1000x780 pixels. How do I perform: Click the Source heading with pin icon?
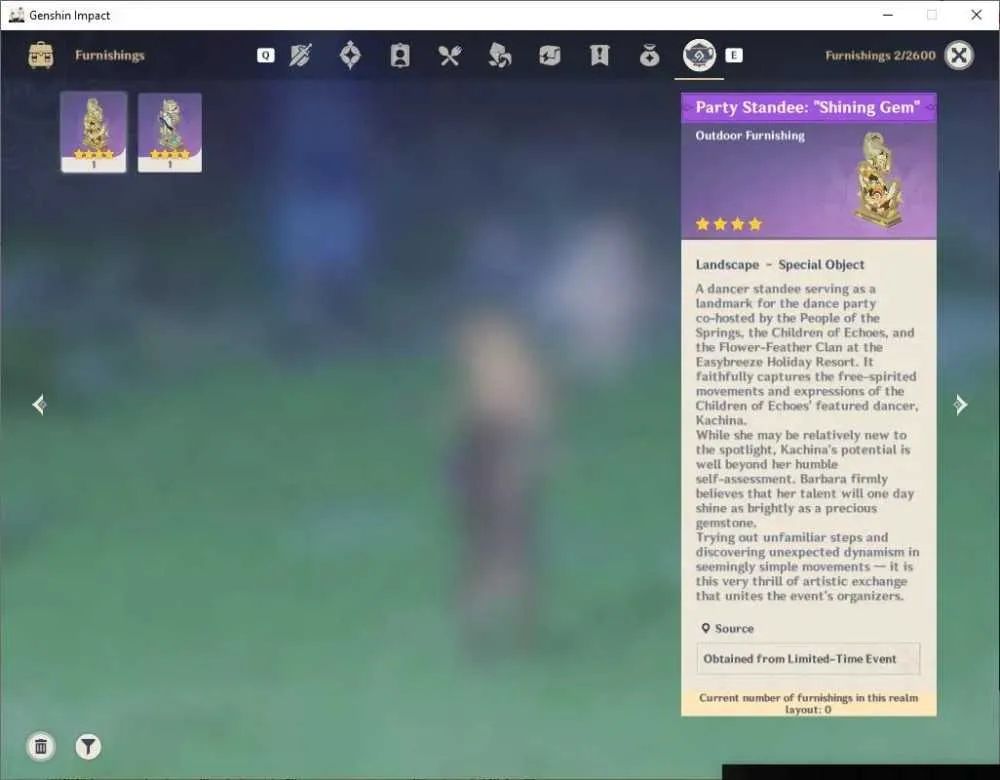(728, 628)
